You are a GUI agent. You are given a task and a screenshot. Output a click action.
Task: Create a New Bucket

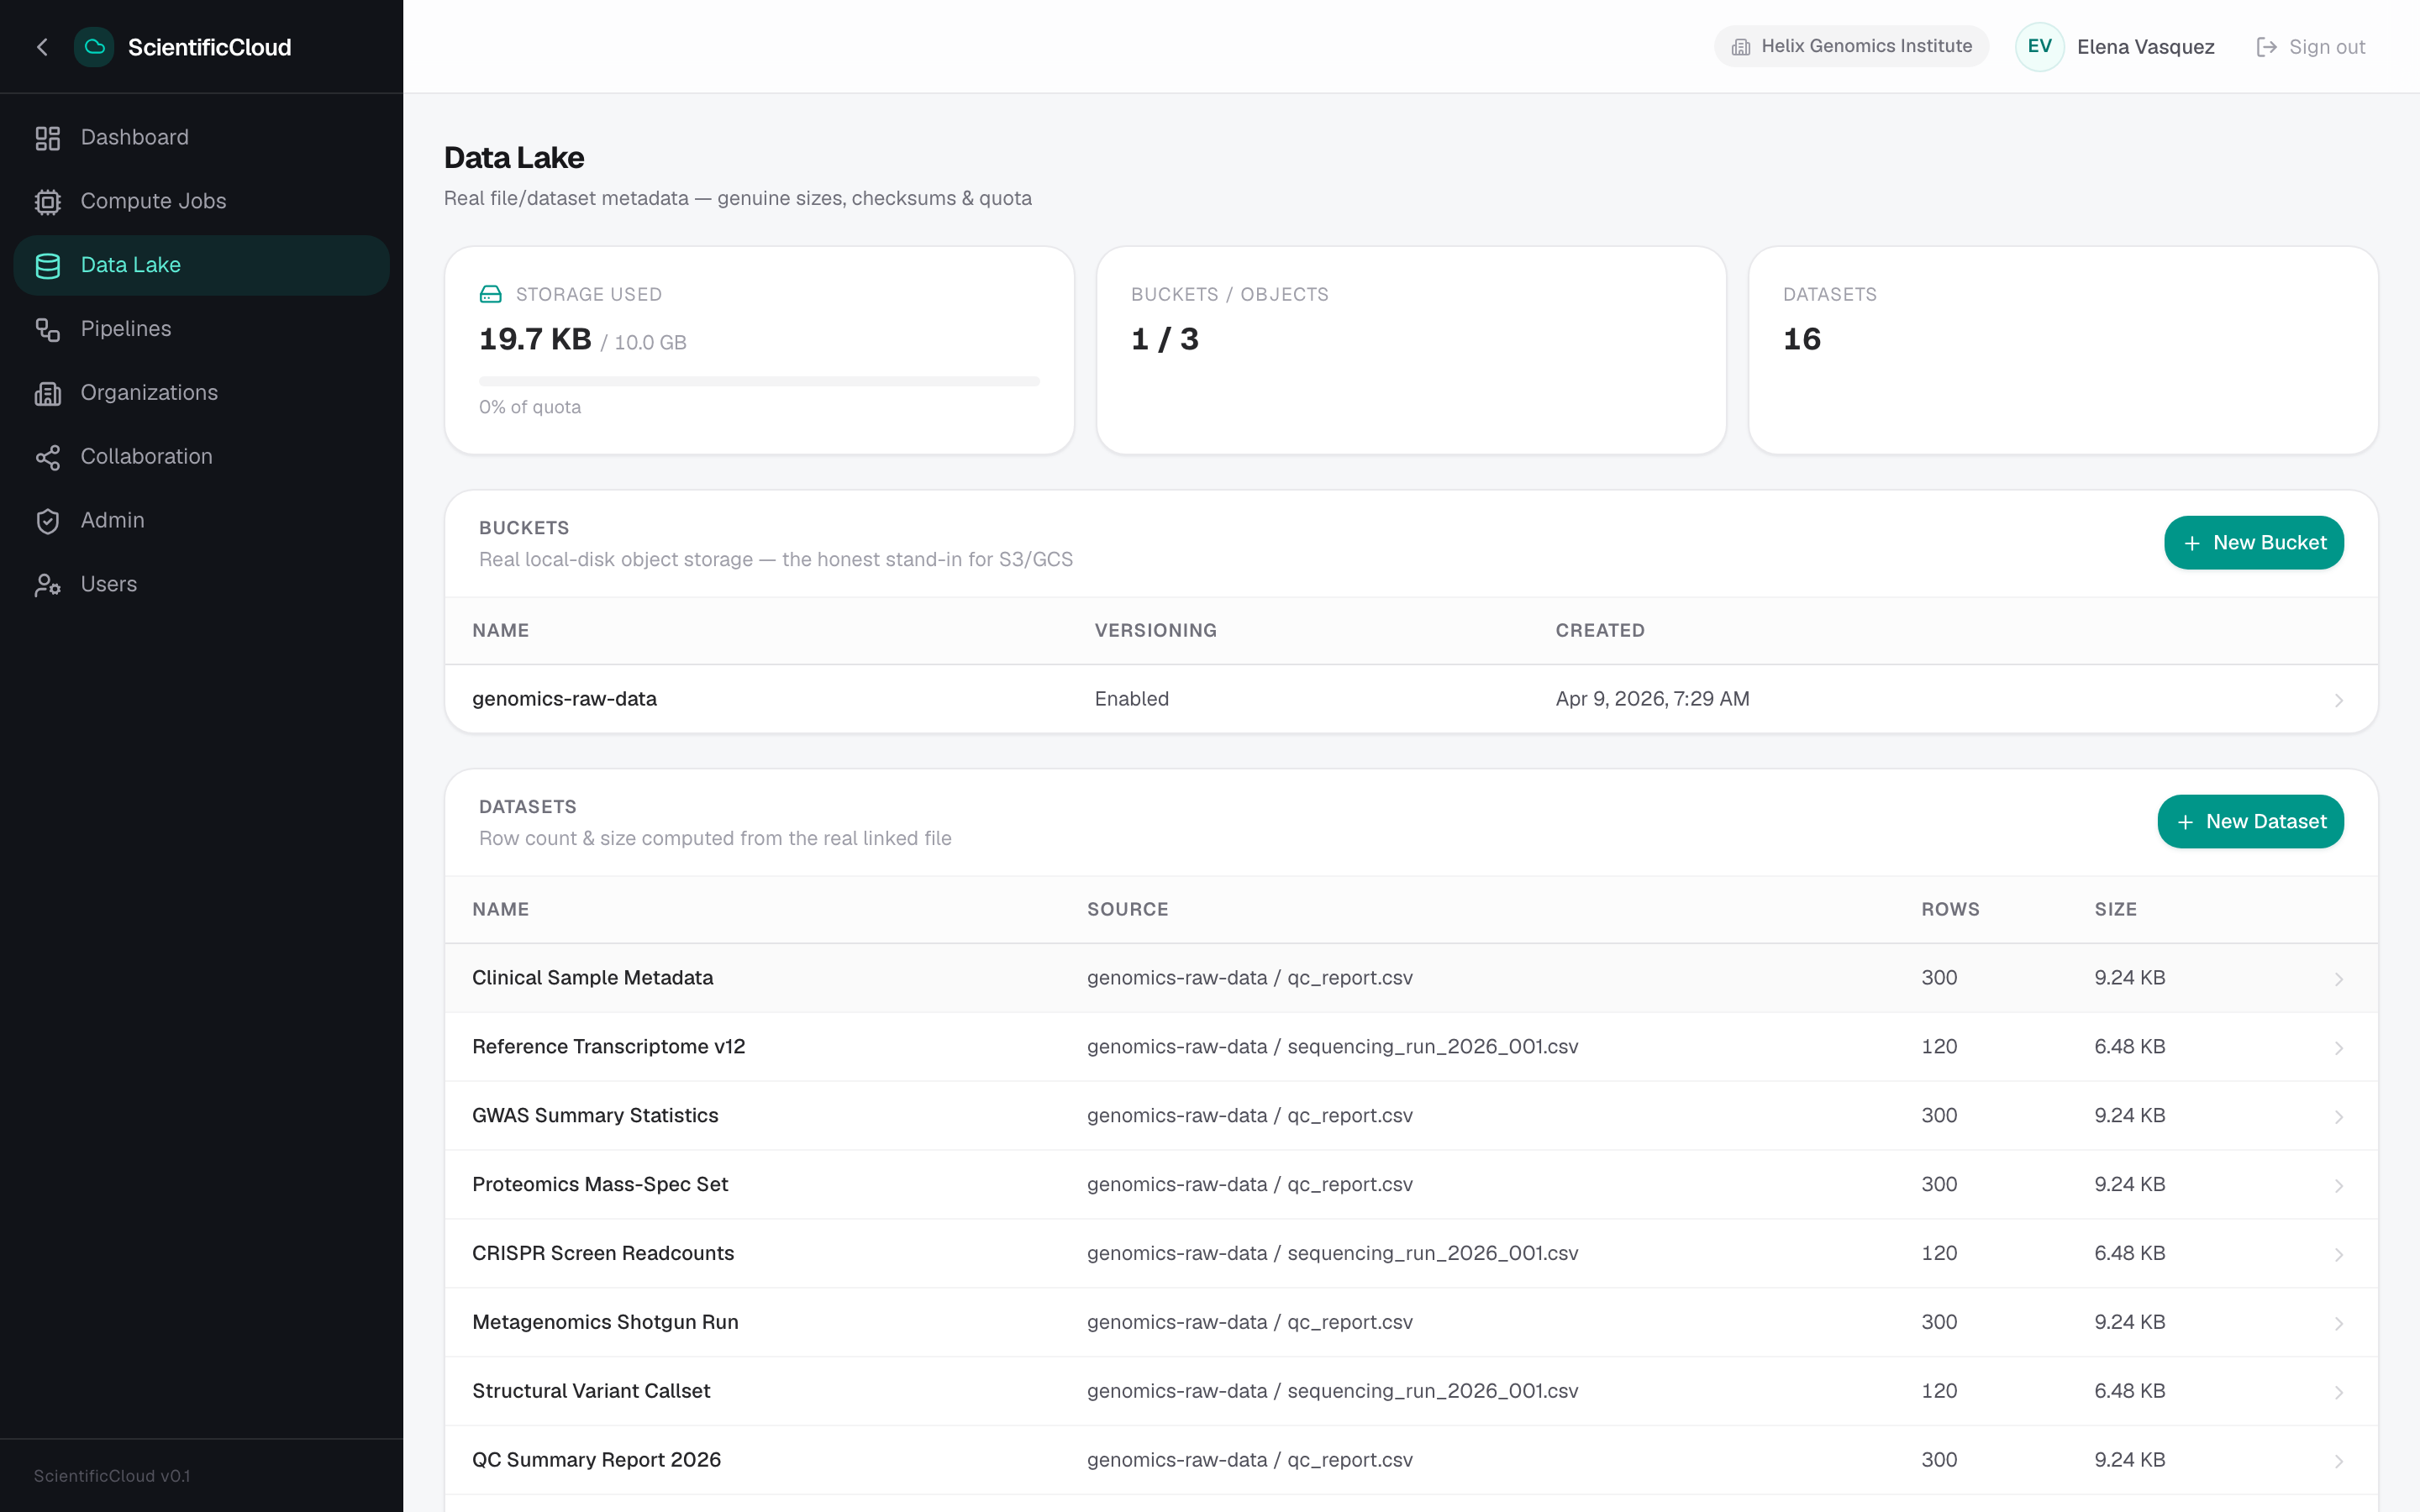click(2253, 543)
